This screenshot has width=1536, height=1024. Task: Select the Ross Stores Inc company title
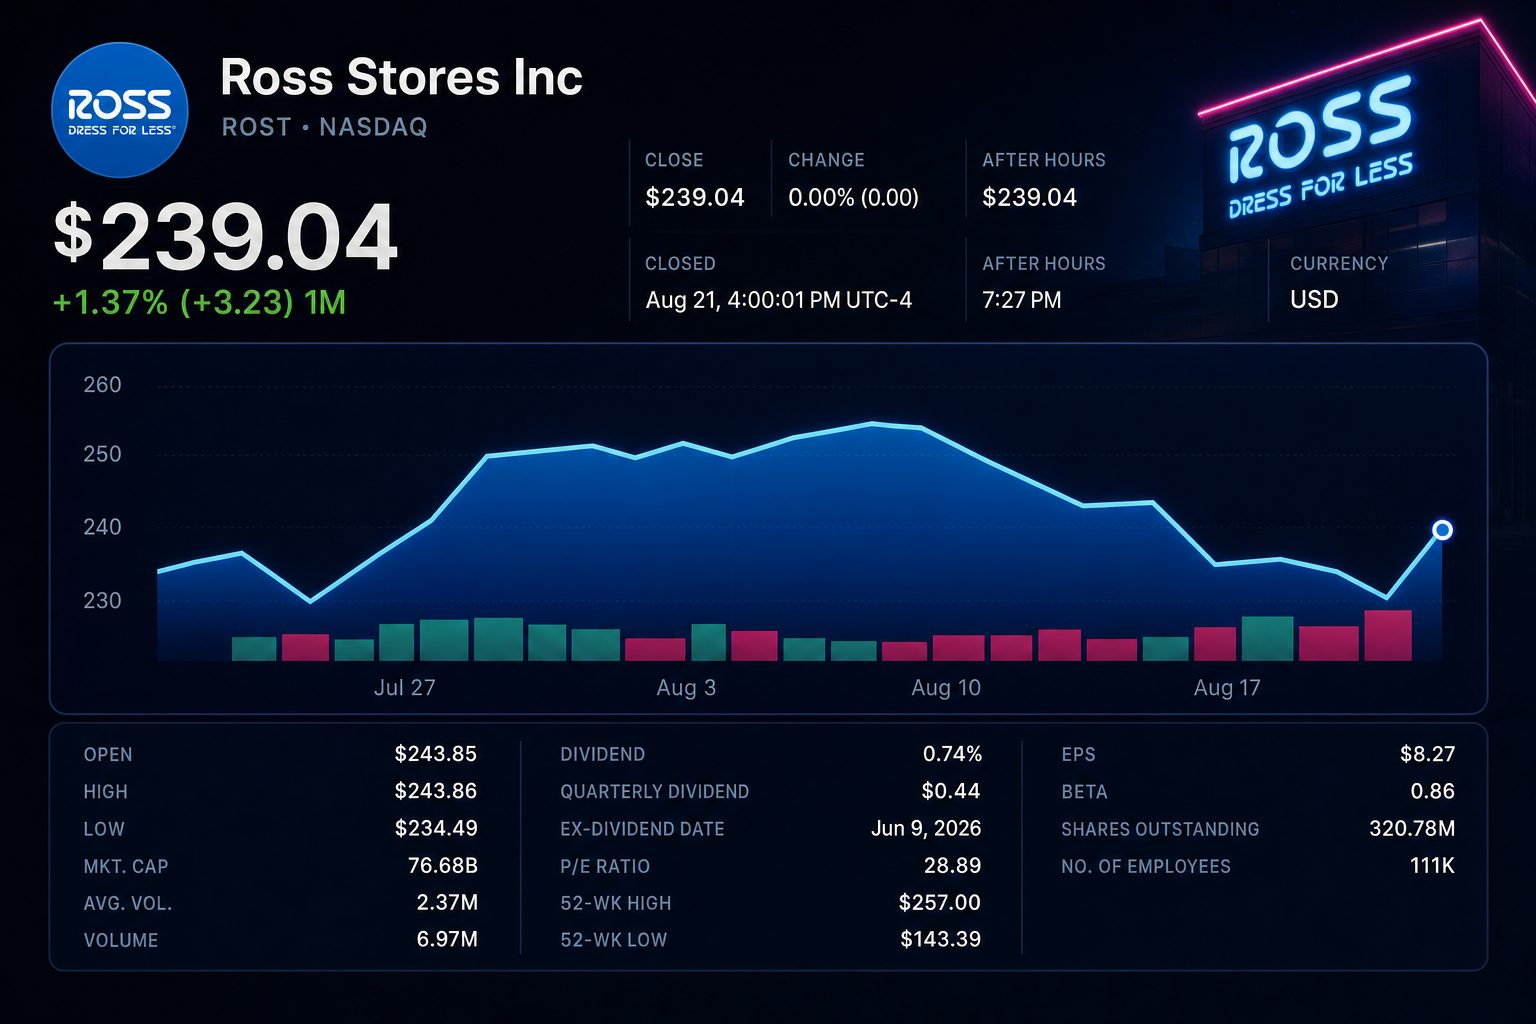(401, 77)
